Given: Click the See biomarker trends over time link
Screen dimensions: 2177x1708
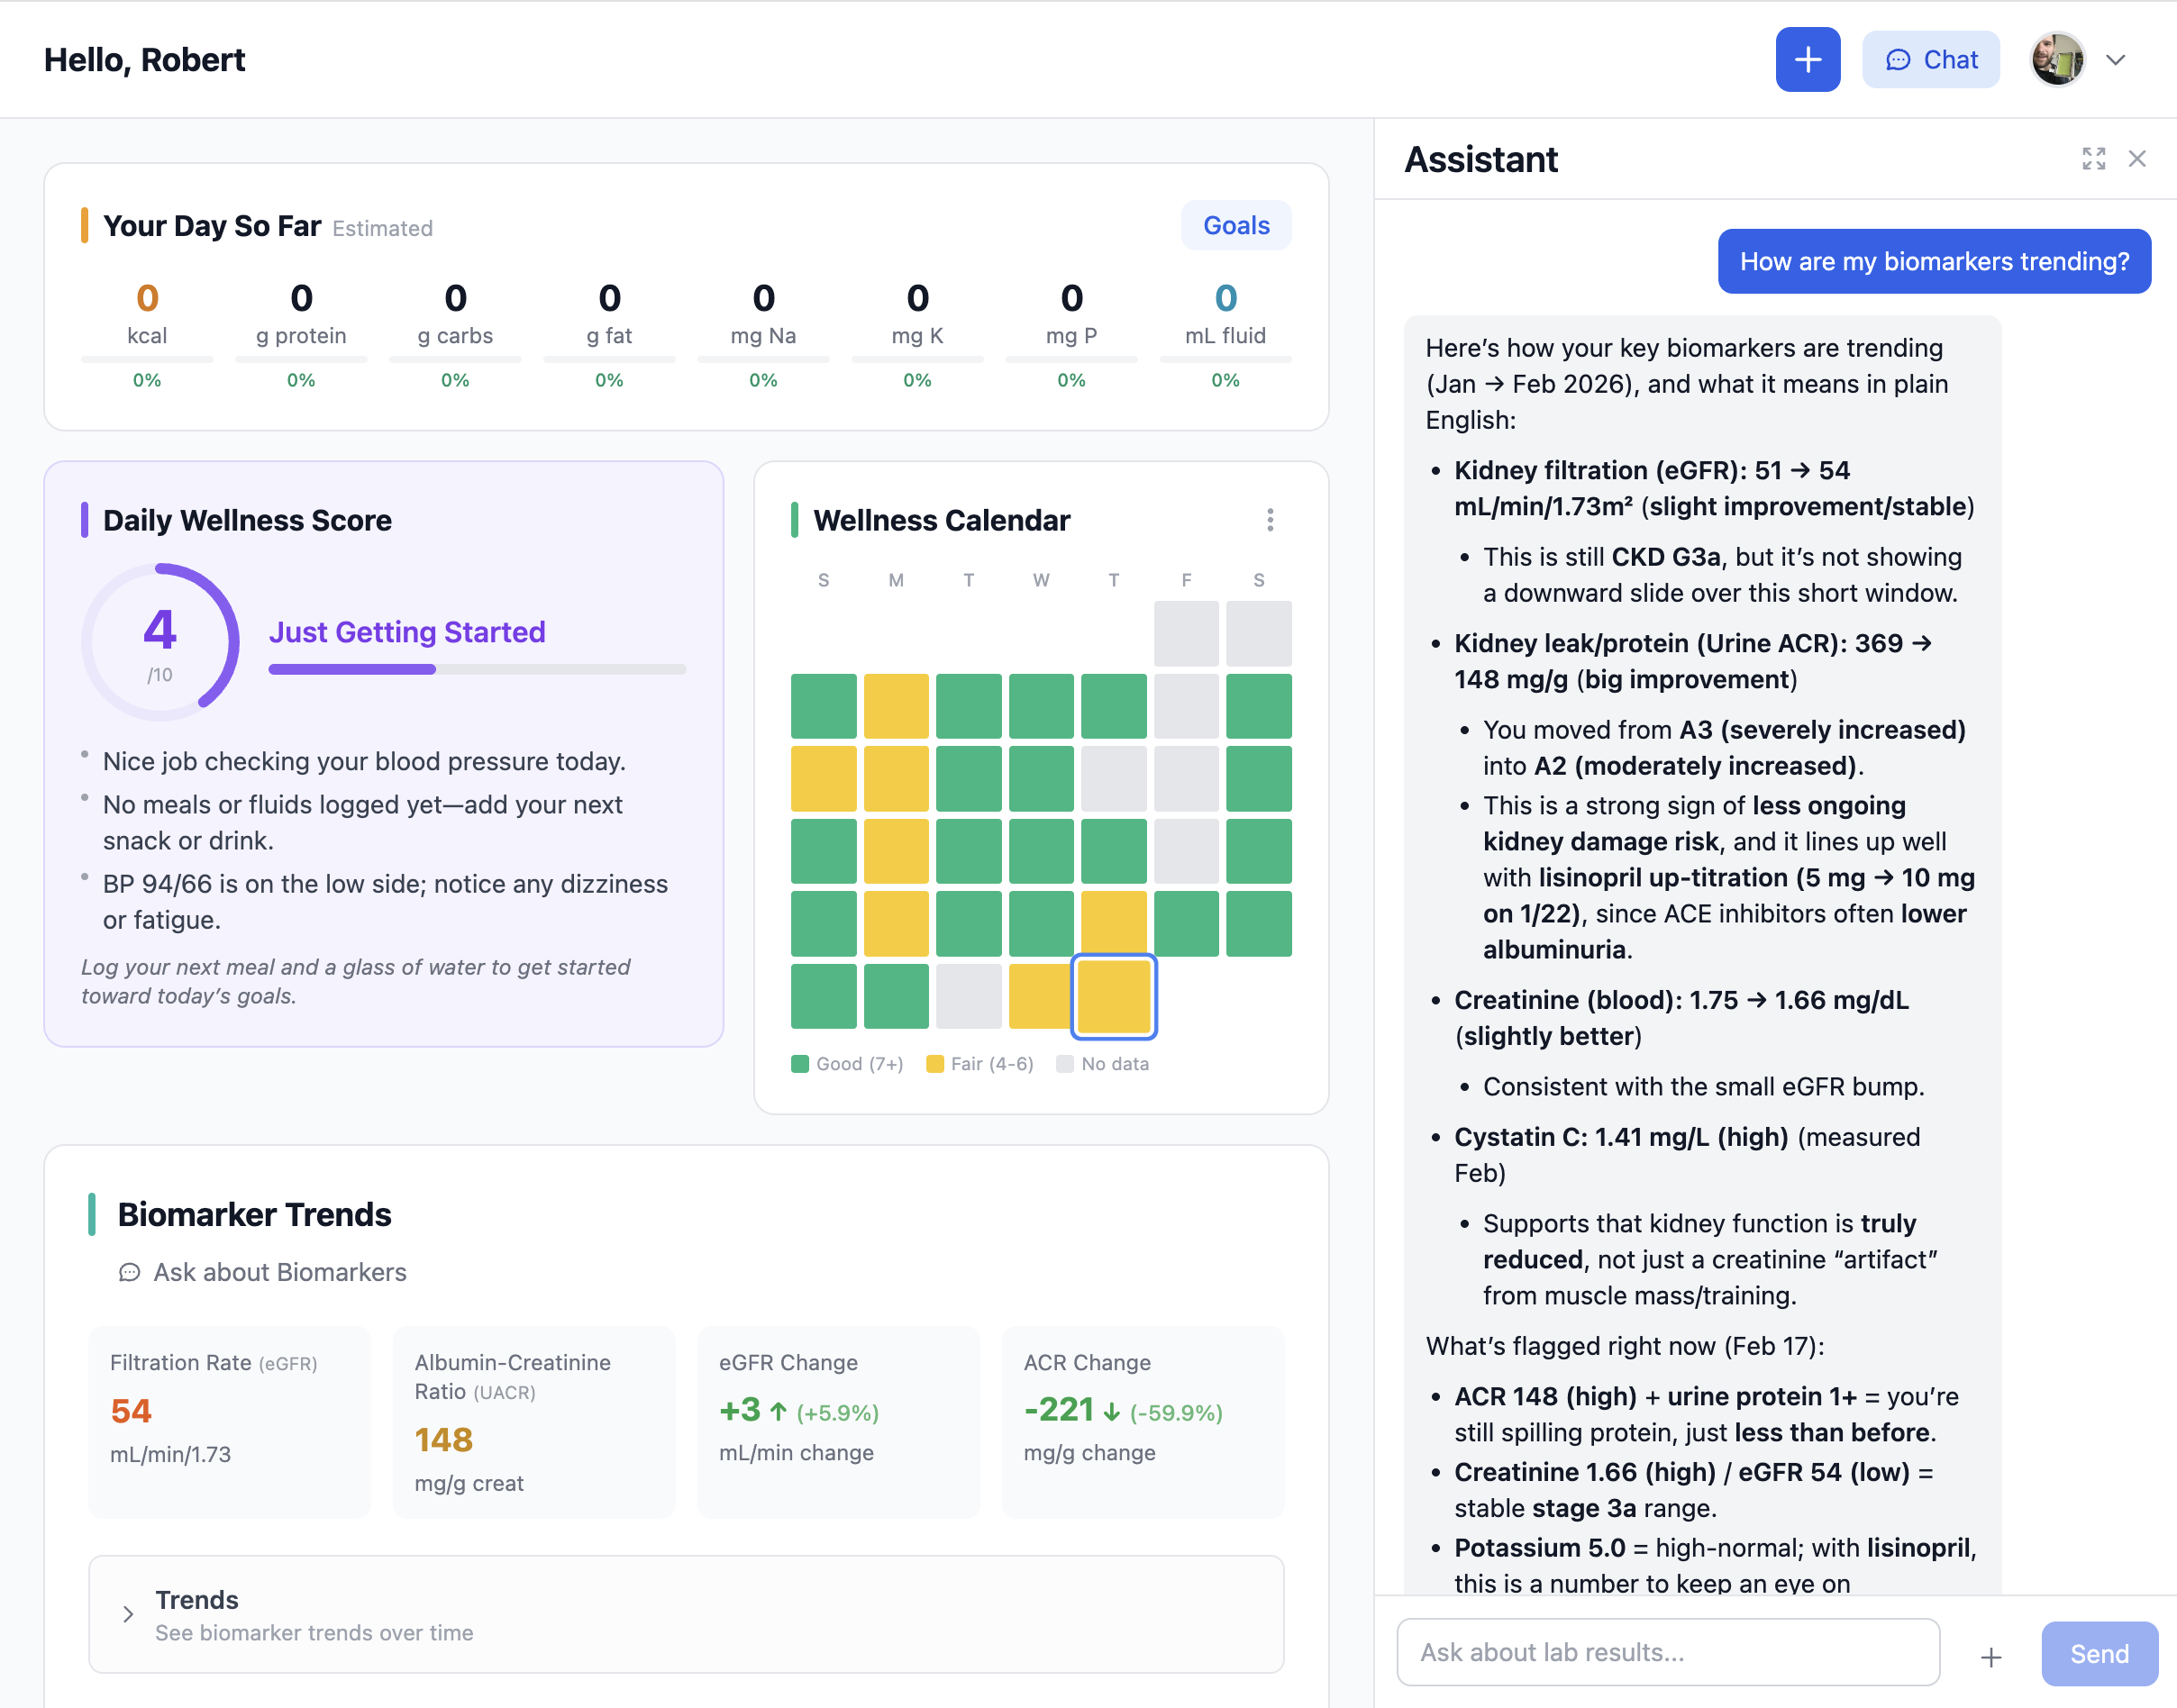Looking at the screenshot, I should [314, 1633].
